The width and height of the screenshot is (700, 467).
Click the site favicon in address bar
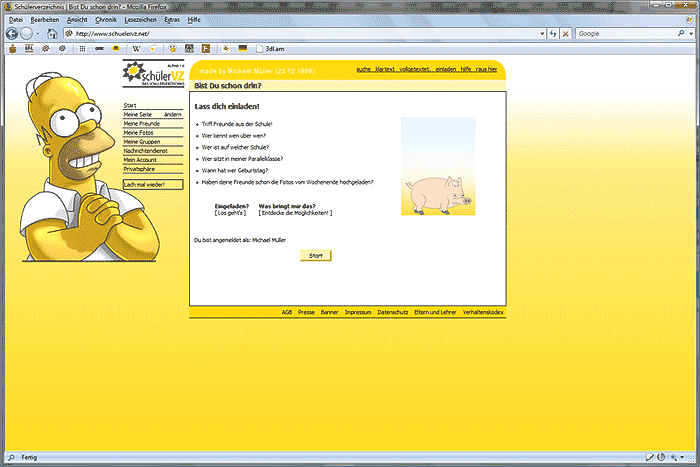(x=69, y=33)
